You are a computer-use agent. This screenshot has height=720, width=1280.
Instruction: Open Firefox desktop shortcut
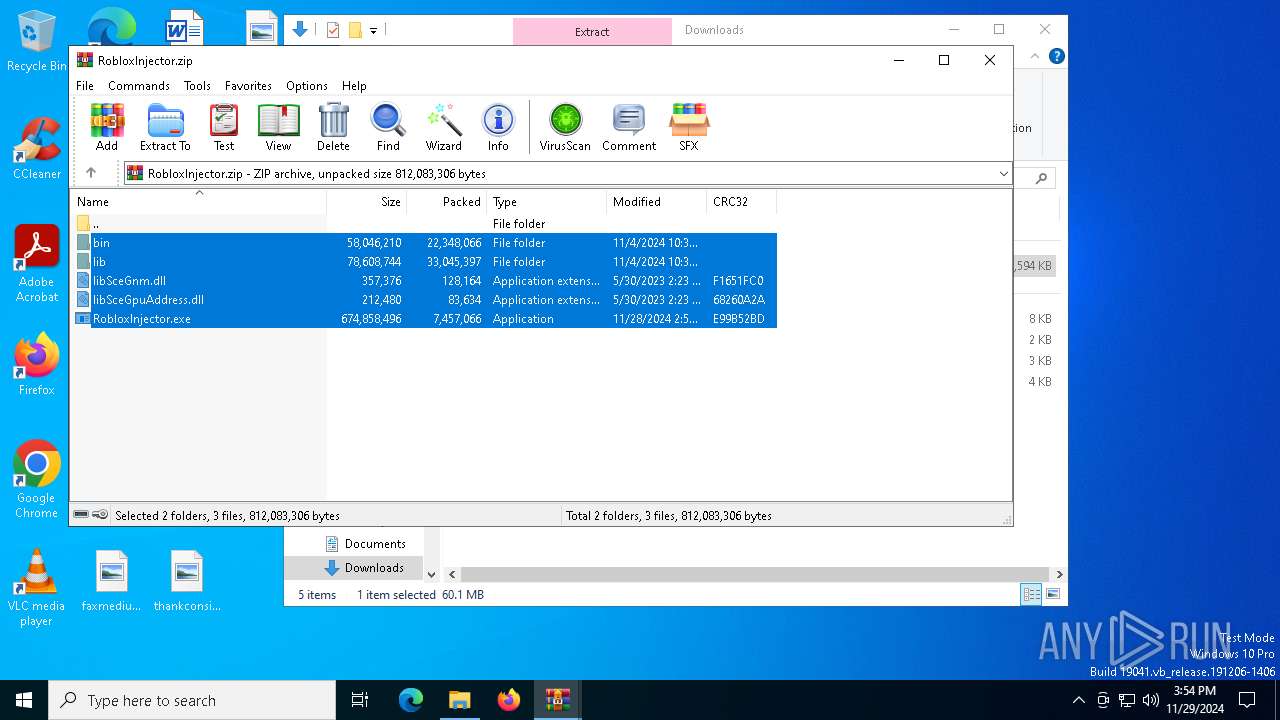click(x=37, y=364)
